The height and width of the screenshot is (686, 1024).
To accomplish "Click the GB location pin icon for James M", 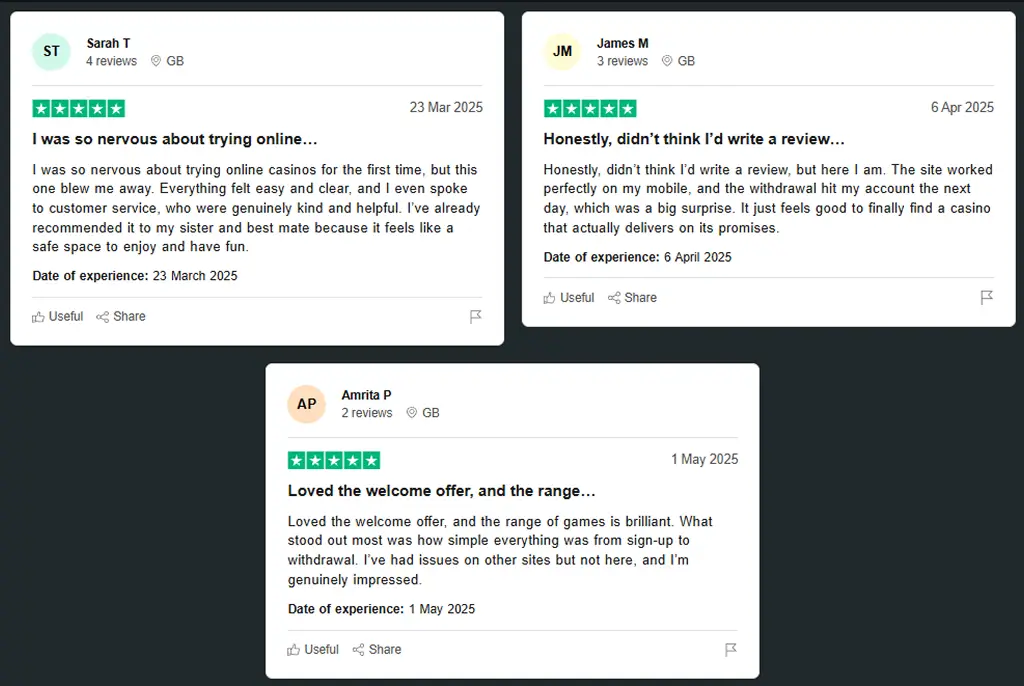I will tap(667, 61).
